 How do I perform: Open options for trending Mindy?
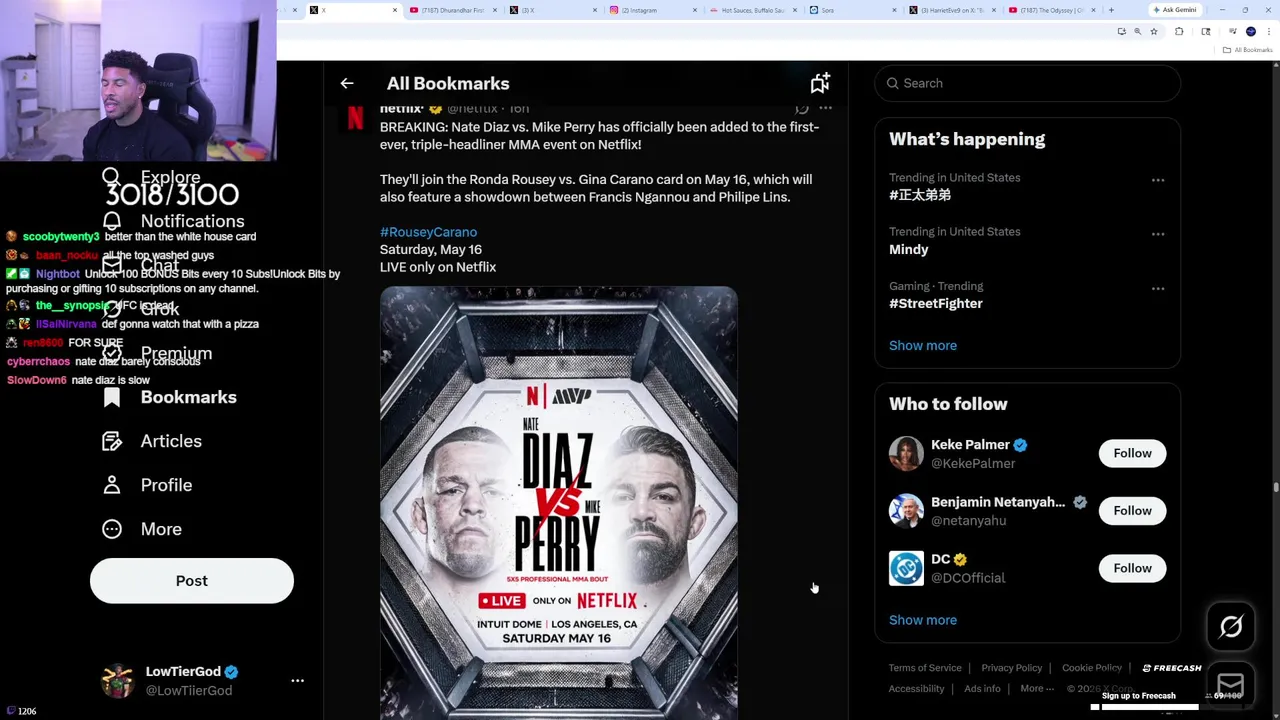tap(1158, 234)
